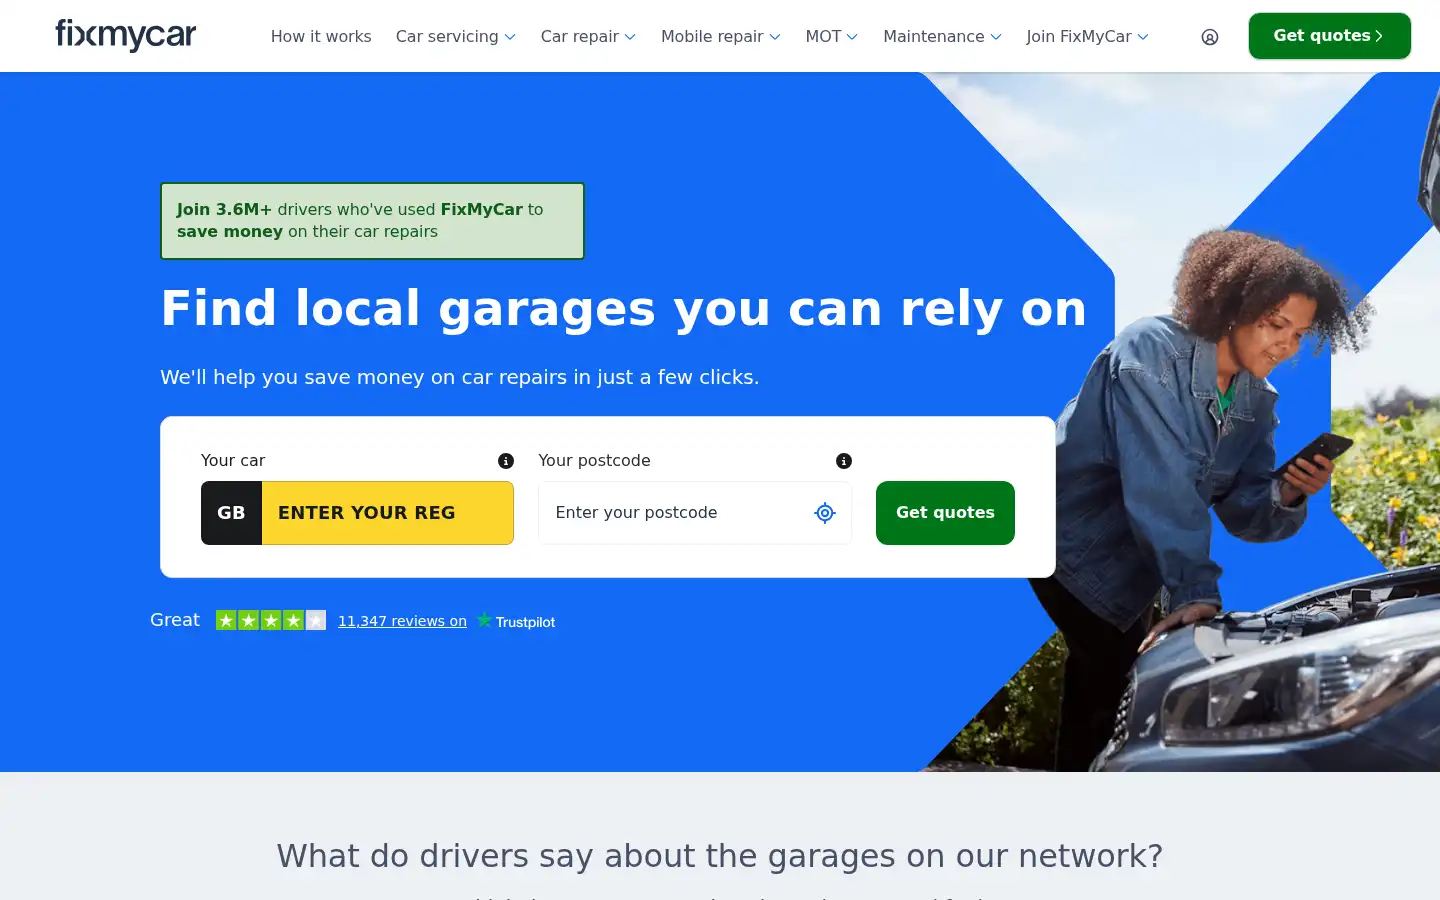Click the GB plate badge
The image size is (1440, 900).
231,513
